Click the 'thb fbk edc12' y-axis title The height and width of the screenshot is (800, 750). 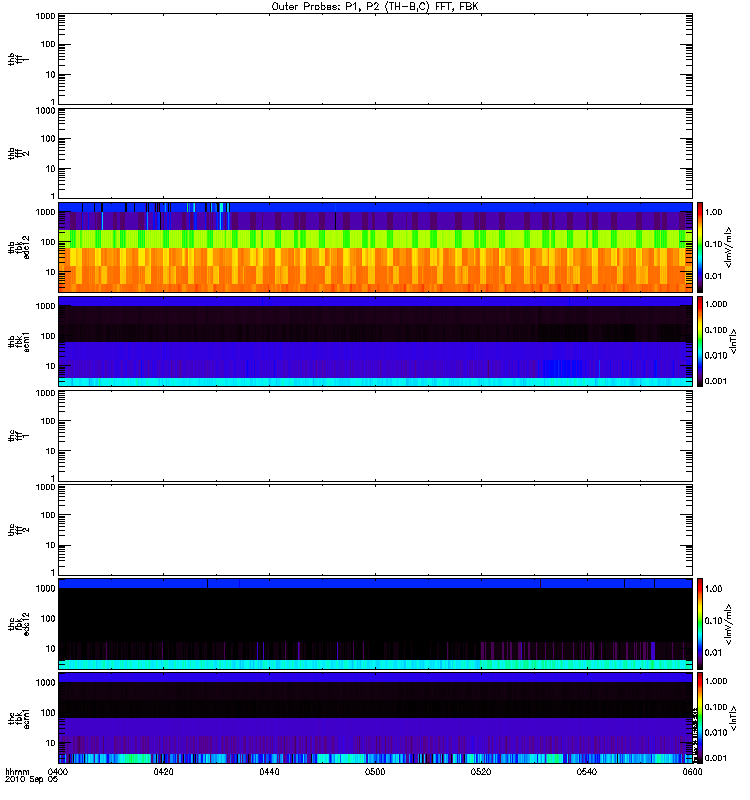tap(19, 247)
